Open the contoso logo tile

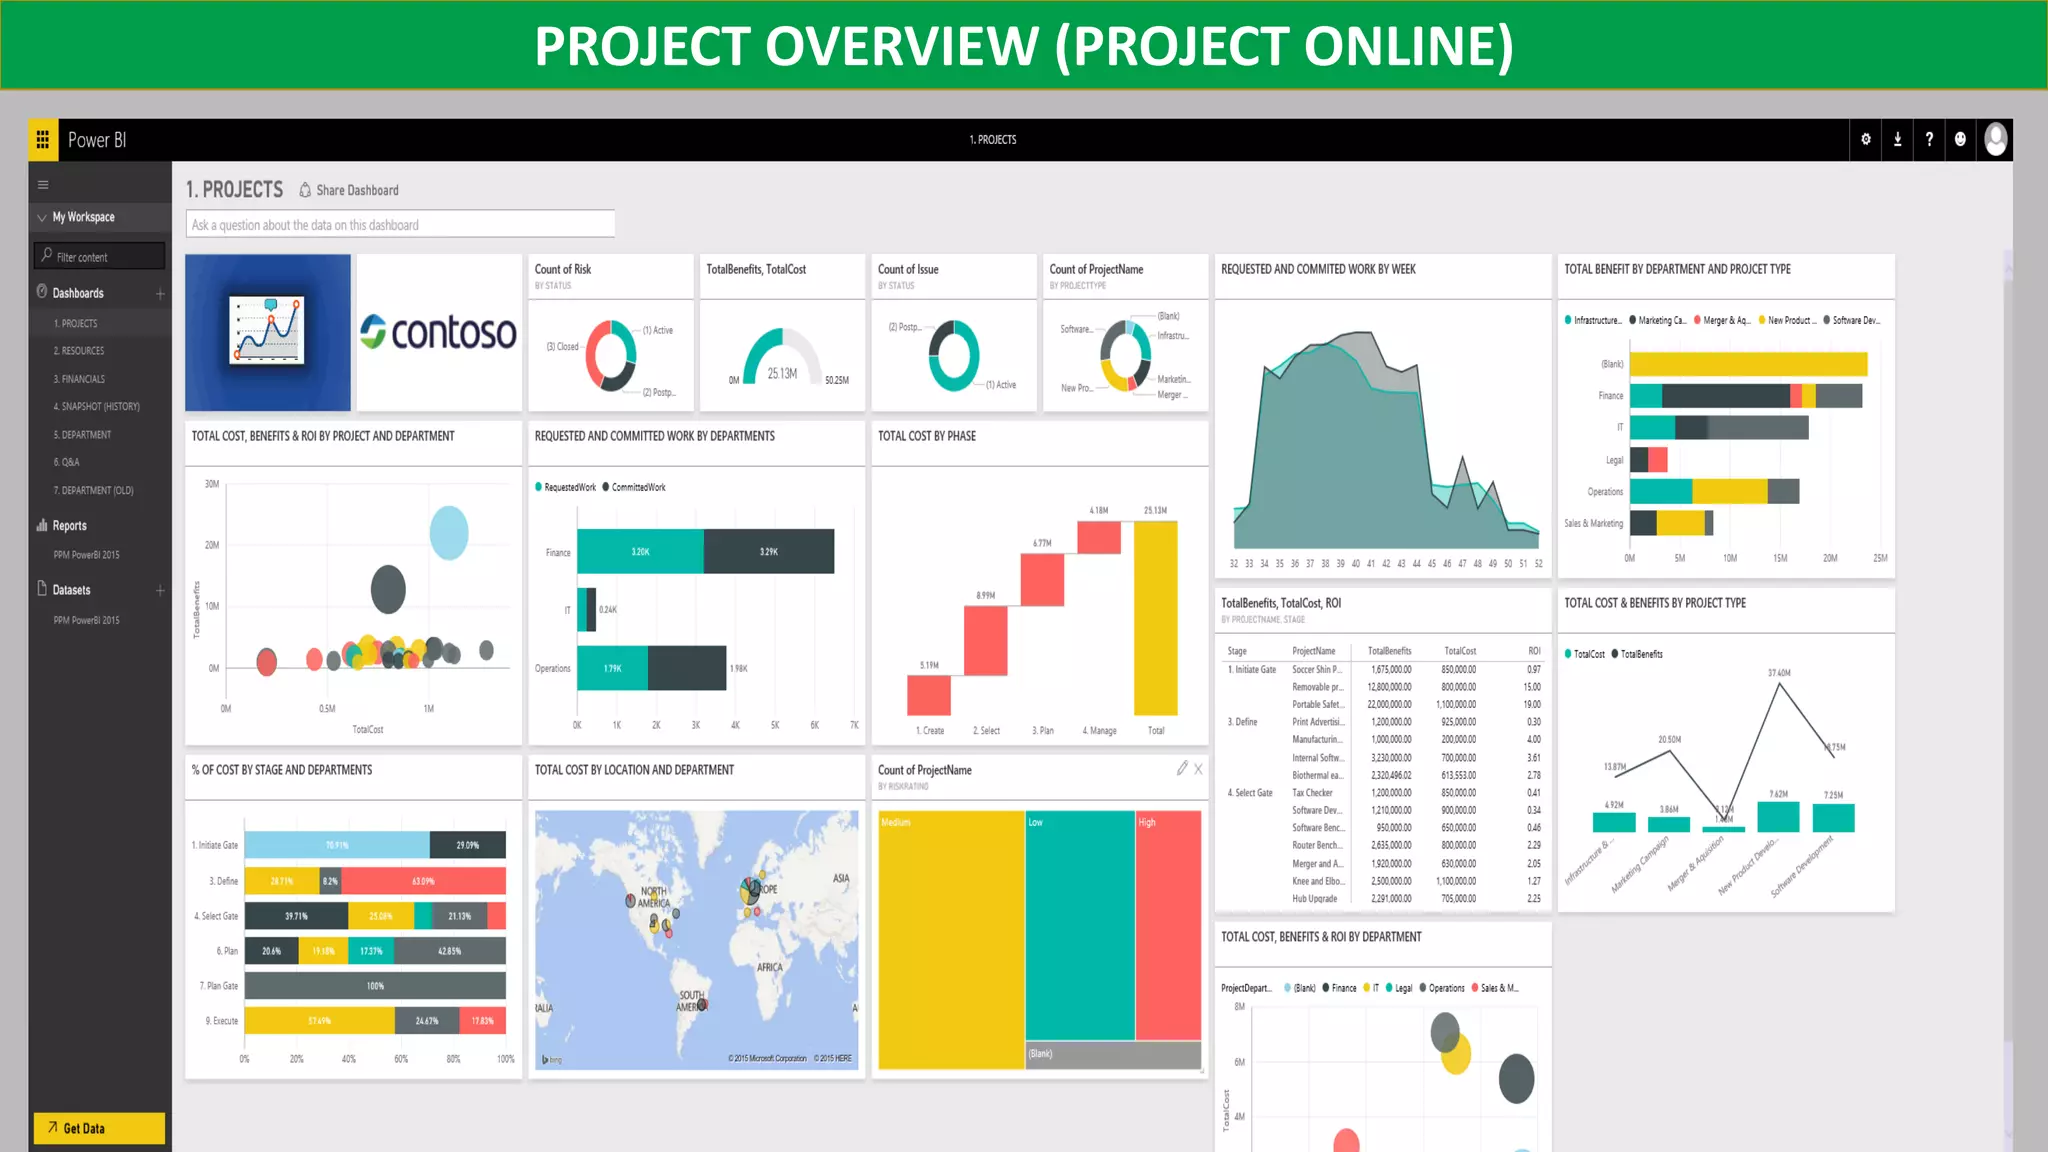pos(439,332)
